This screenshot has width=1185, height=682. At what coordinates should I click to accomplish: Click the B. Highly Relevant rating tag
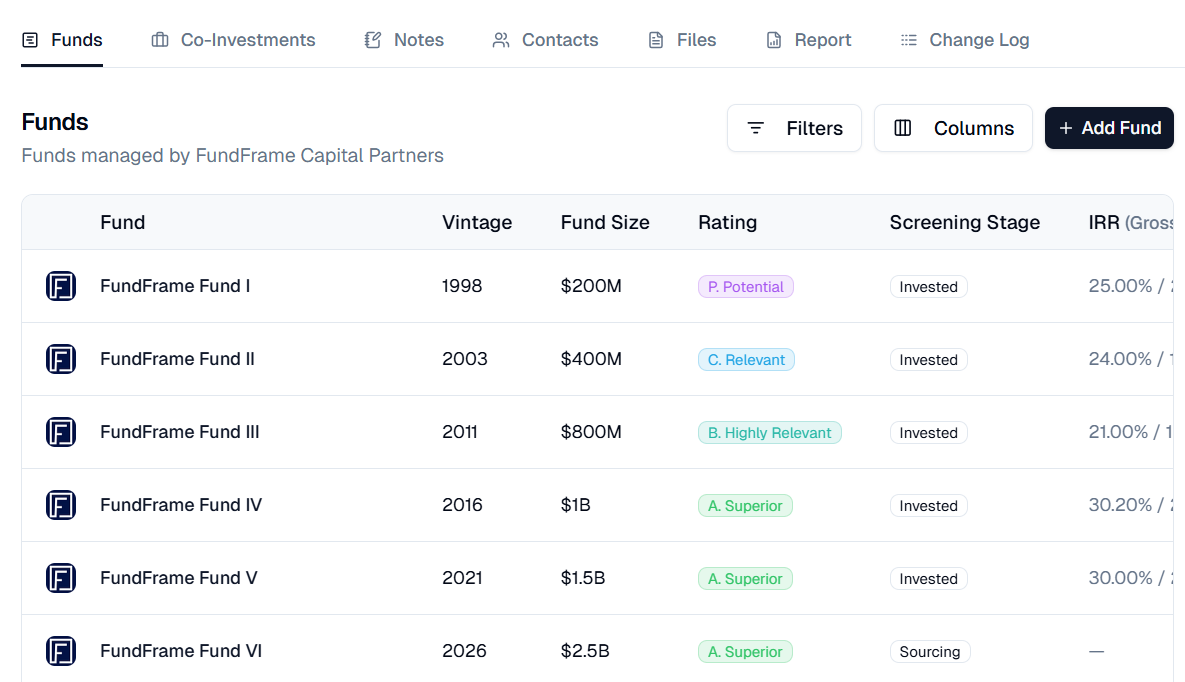click(769, 433)
